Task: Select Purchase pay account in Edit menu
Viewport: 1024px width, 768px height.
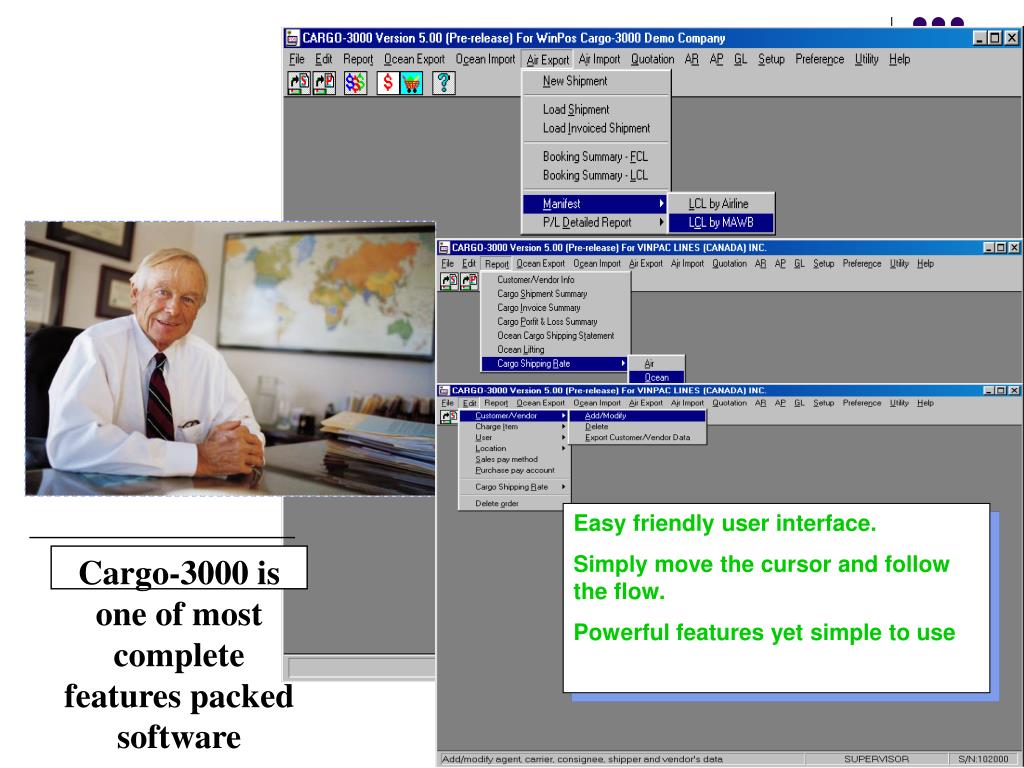Action: tap(513, 470)
